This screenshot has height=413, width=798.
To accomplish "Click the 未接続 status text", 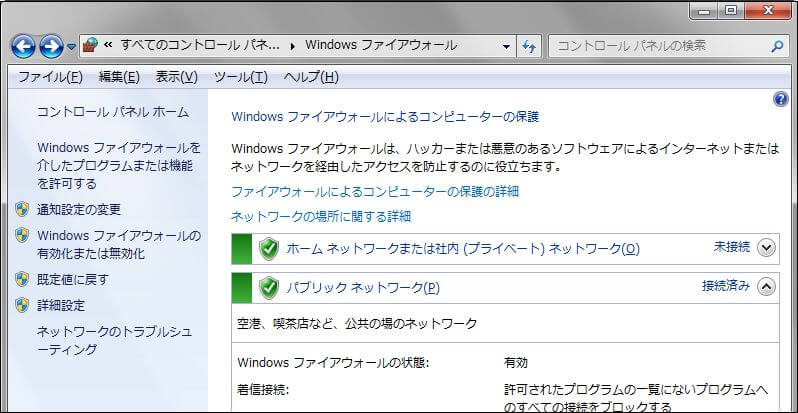I will (x=732, y=248).
